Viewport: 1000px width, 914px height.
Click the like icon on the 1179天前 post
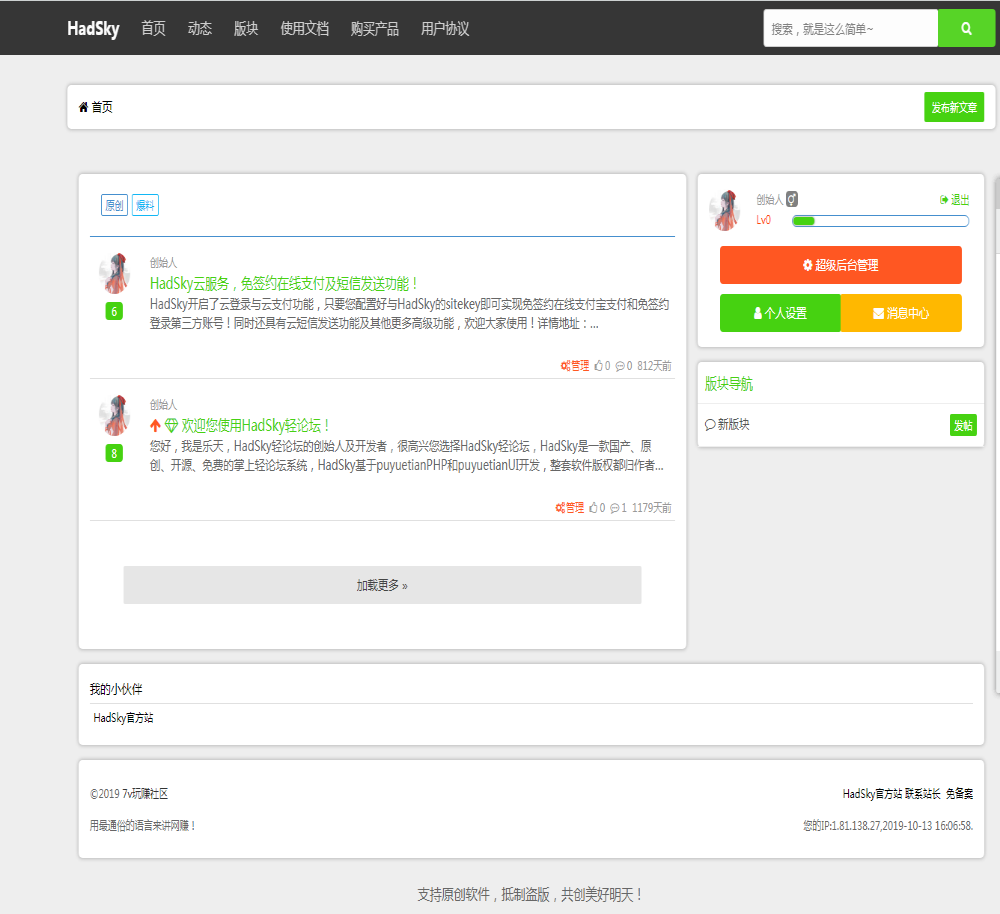point(594,508)
